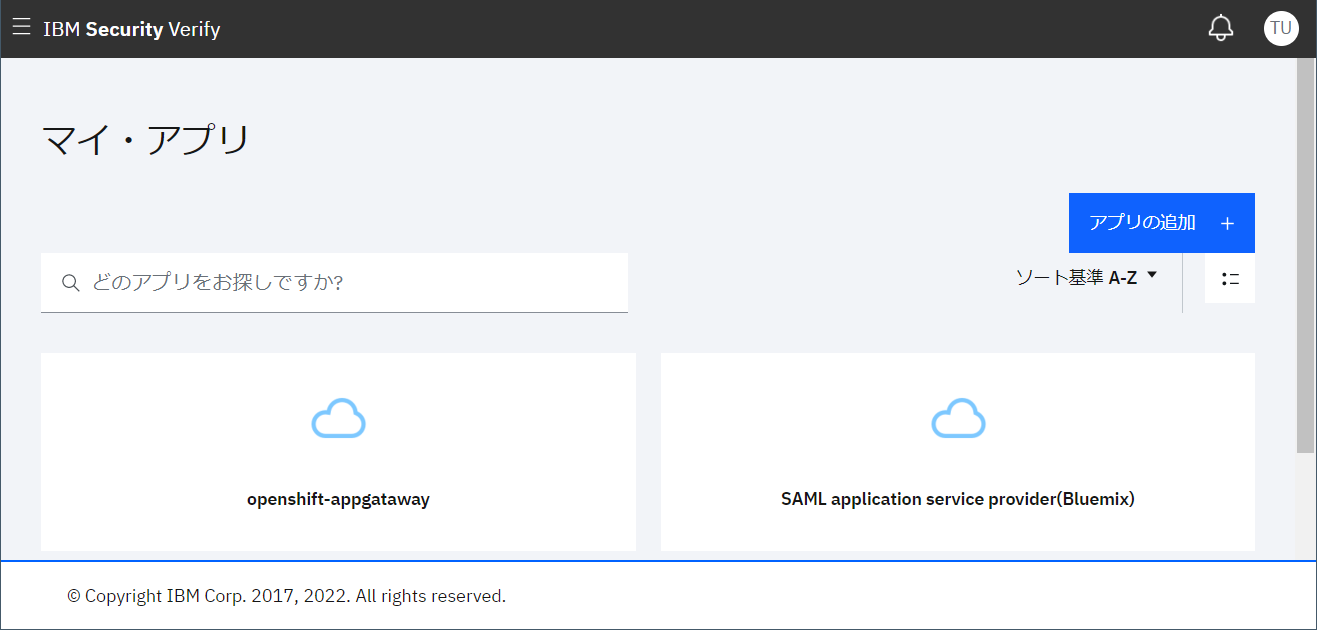Open the notifications bell
This screenshot has width=1317, height=631.
click(1221, 28)
